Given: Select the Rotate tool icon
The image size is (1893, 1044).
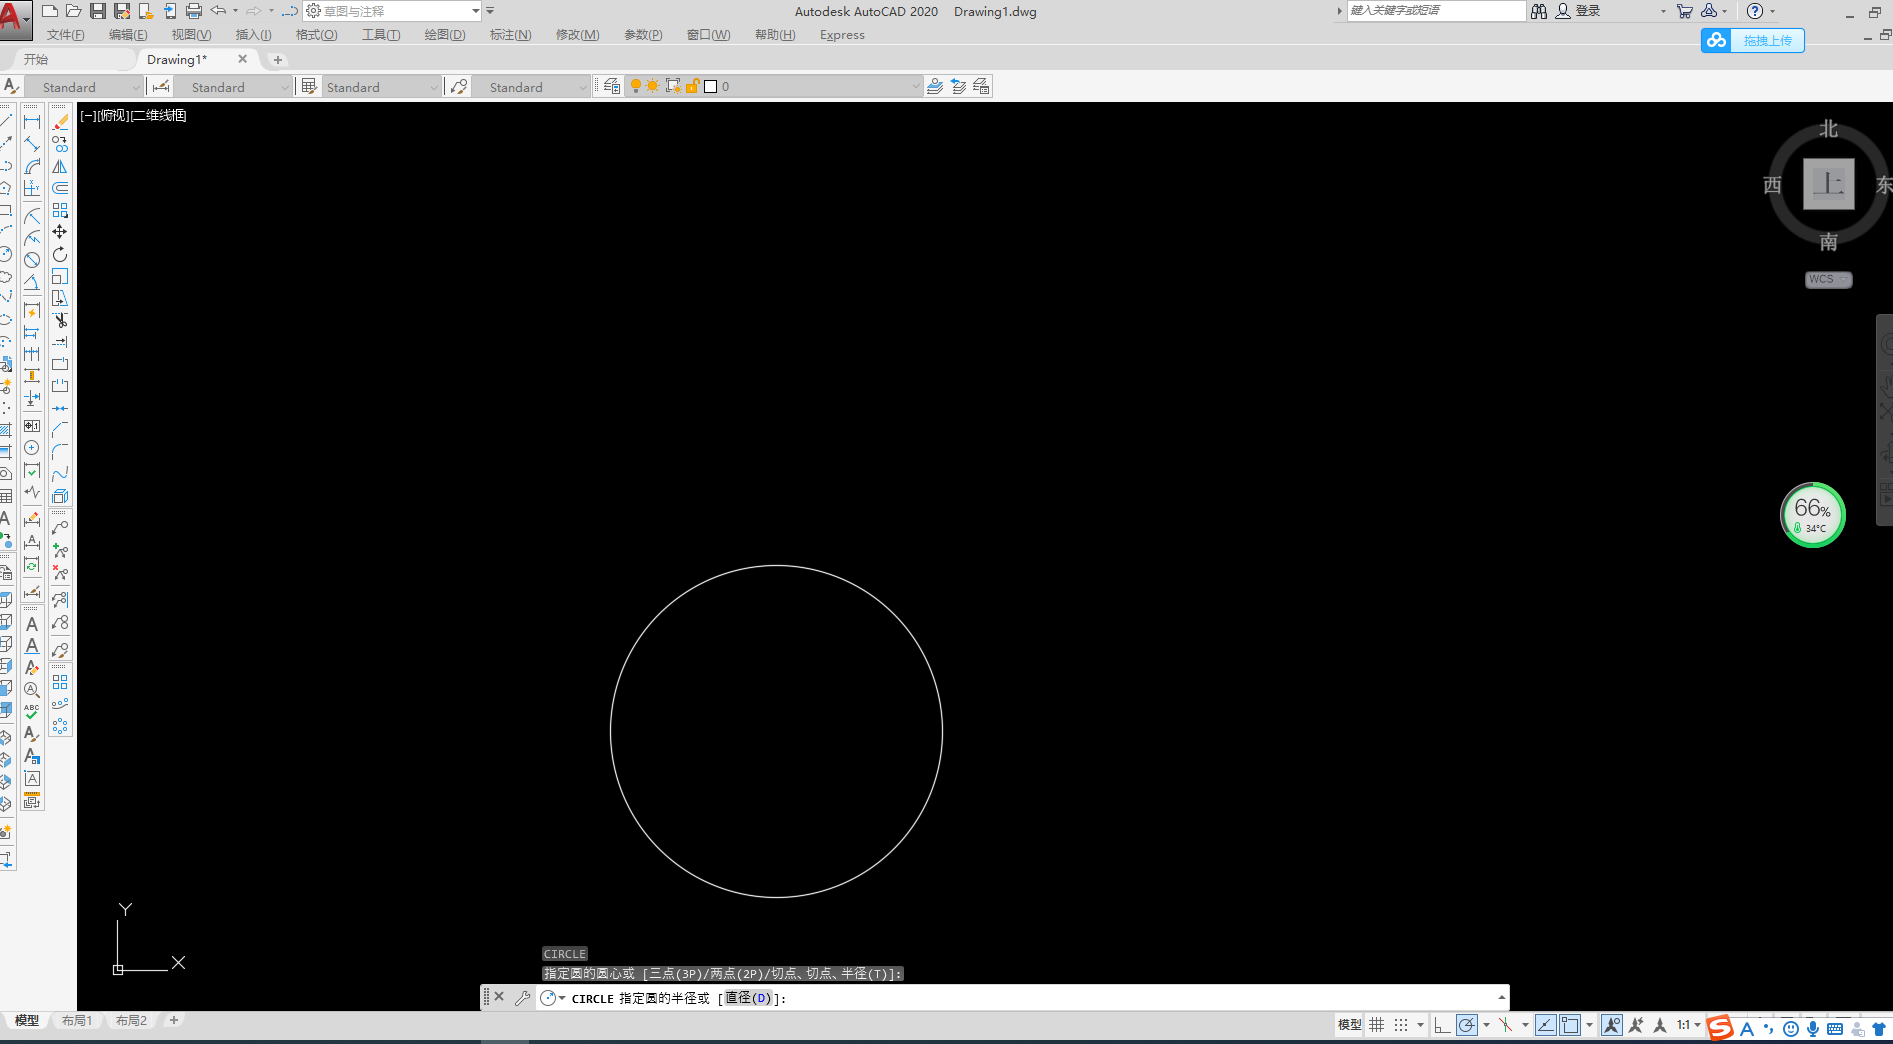Looking at the screenshot, I should coord(60,254).
